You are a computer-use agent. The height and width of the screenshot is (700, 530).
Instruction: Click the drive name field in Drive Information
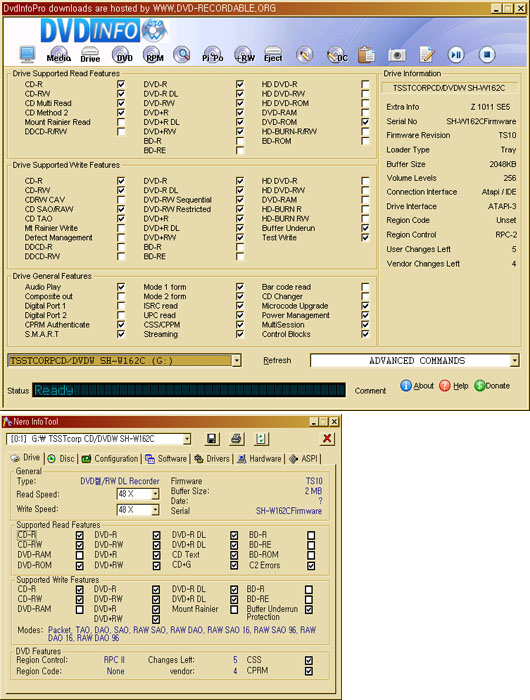click(x=449, y=88)
